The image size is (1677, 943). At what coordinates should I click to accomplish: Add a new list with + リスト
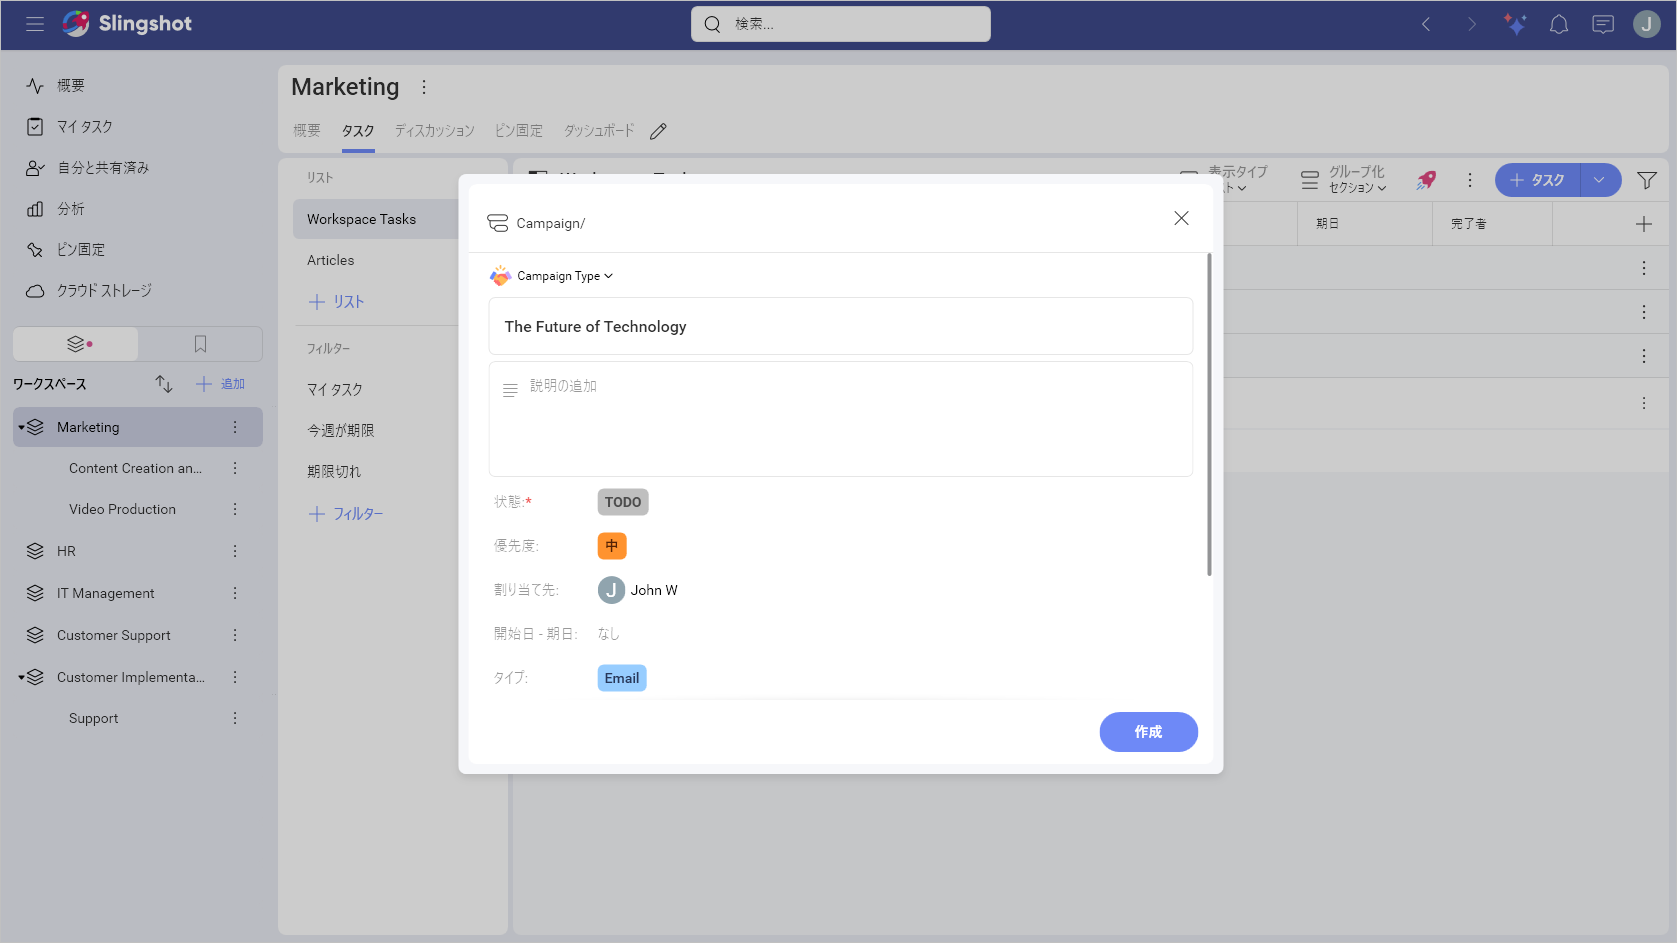tap(336, 302)
